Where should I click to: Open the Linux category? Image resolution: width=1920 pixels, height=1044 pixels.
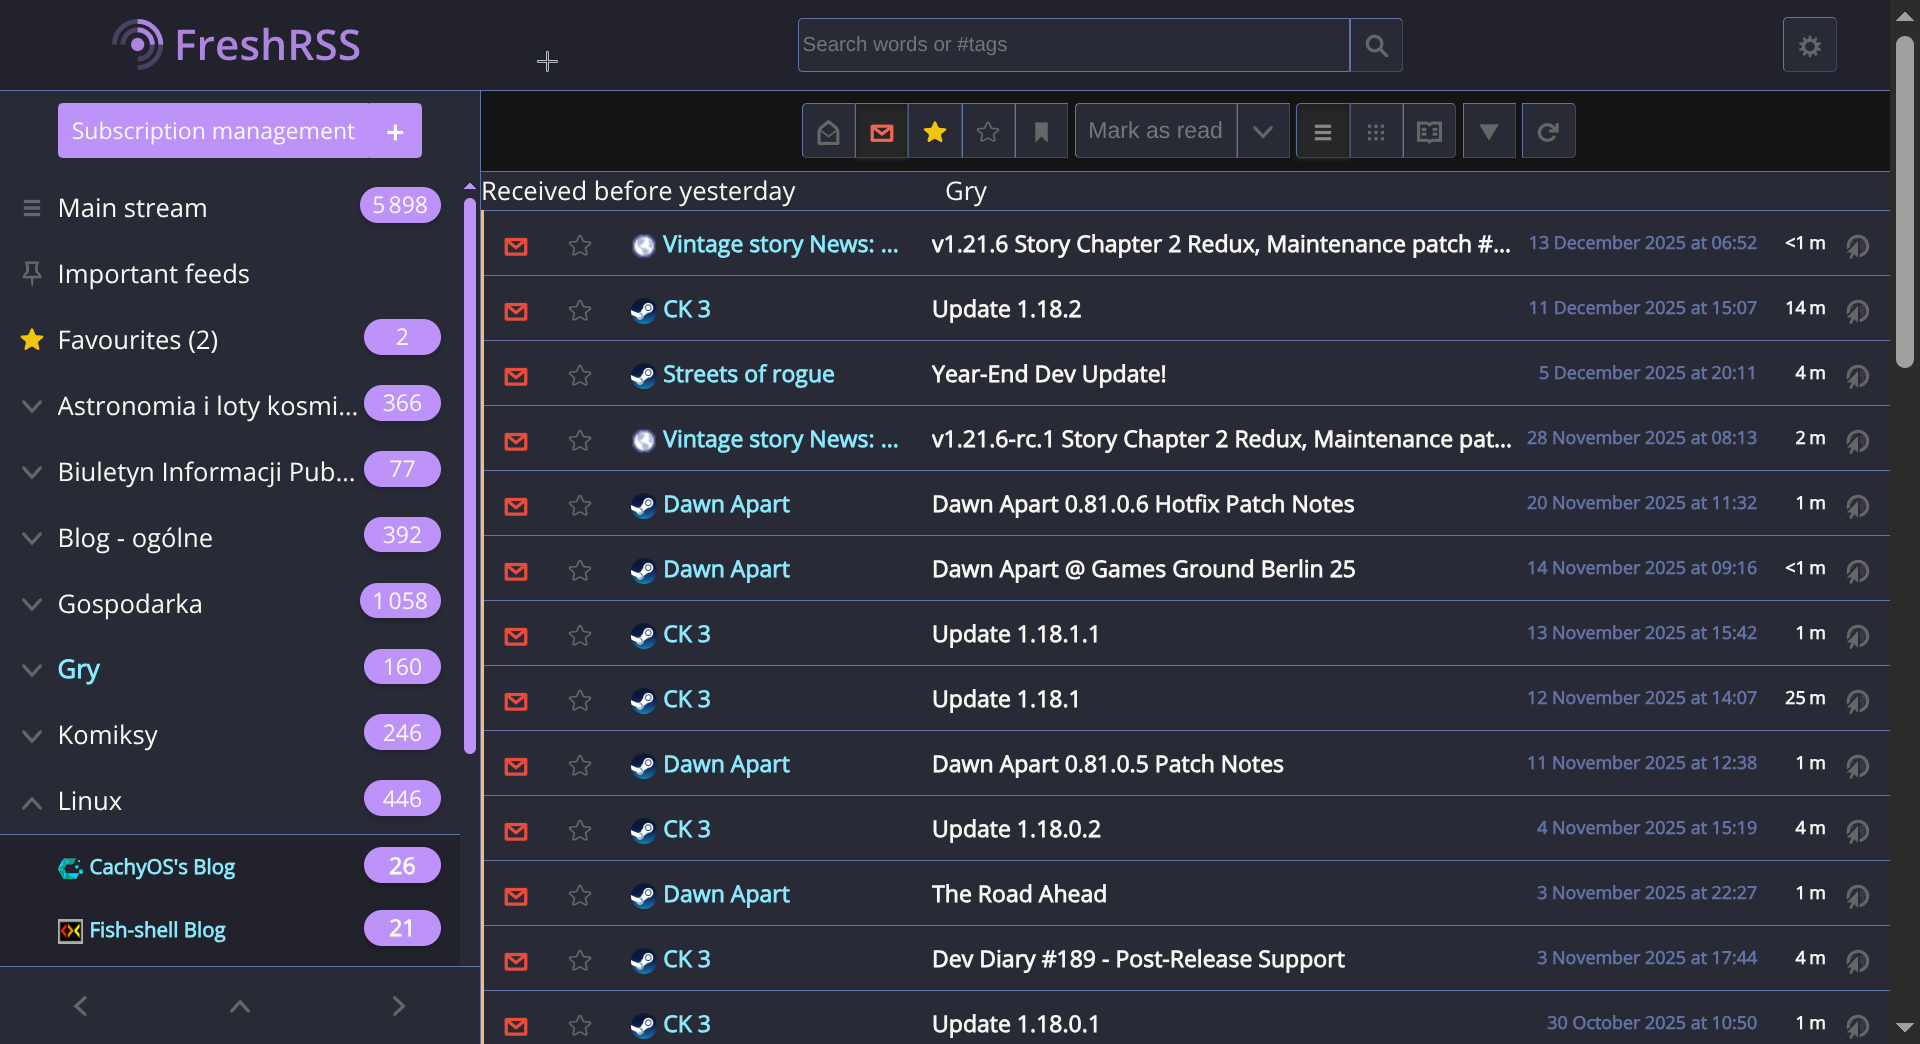(x=90, y=801)
